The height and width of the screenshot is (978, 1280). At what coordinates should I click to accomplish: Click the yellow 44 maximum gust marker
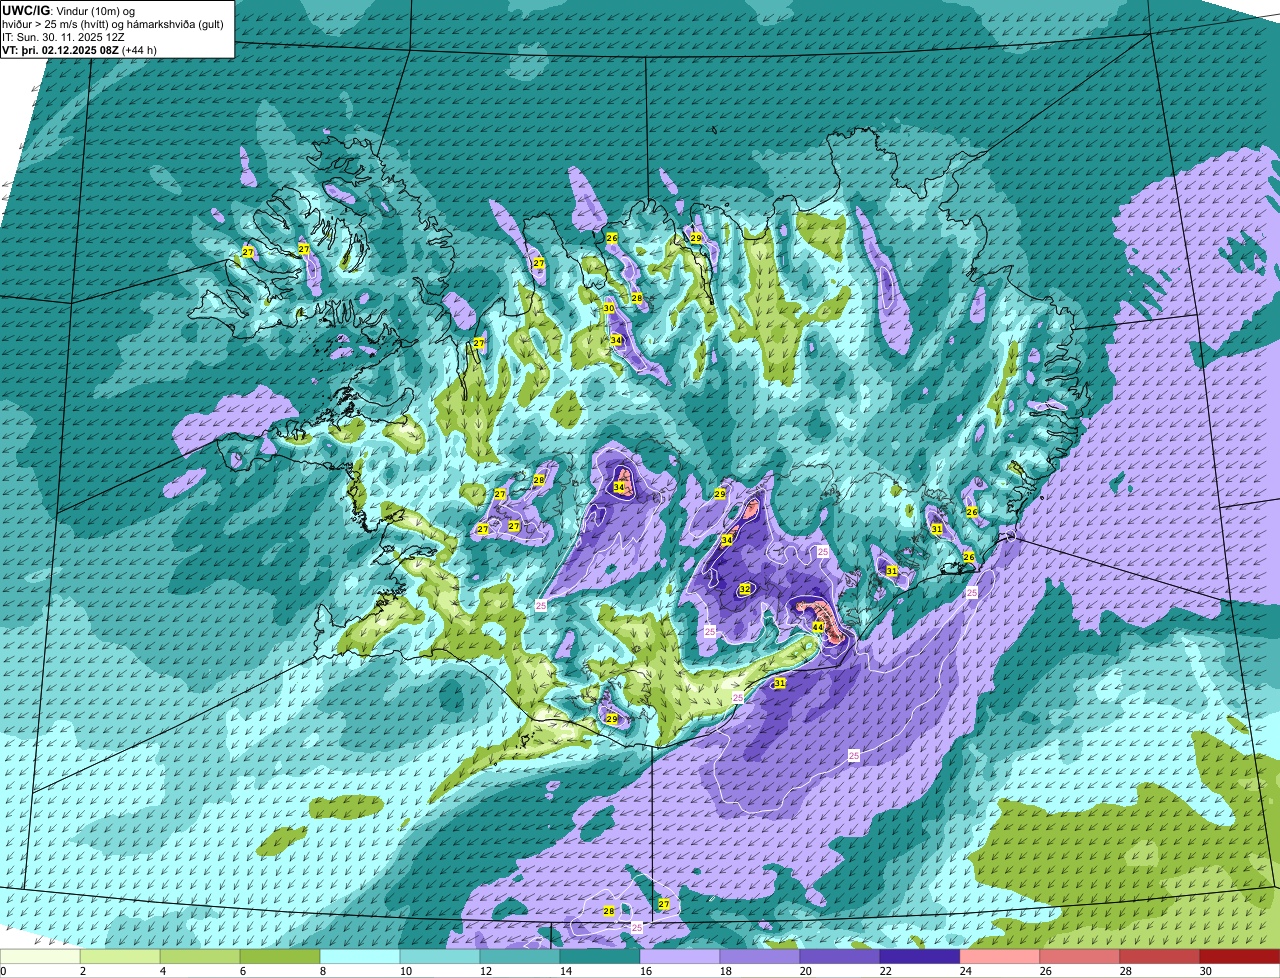[x=818, y=627]
